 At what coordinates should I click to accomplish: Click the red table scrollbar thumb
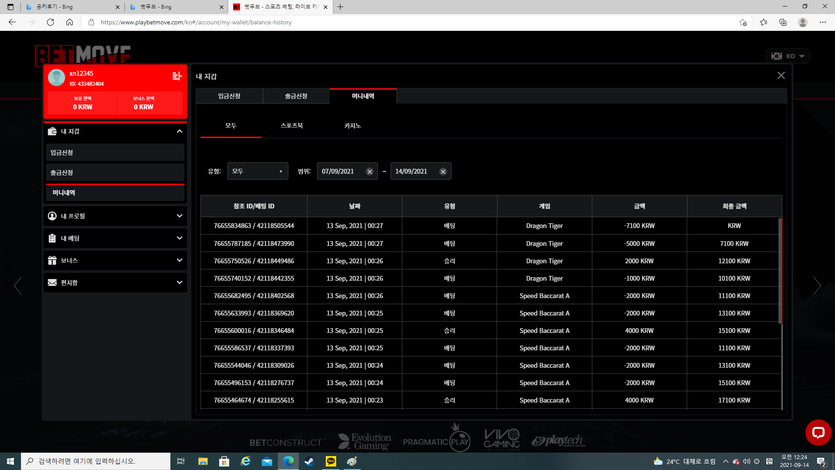[780, 270]
